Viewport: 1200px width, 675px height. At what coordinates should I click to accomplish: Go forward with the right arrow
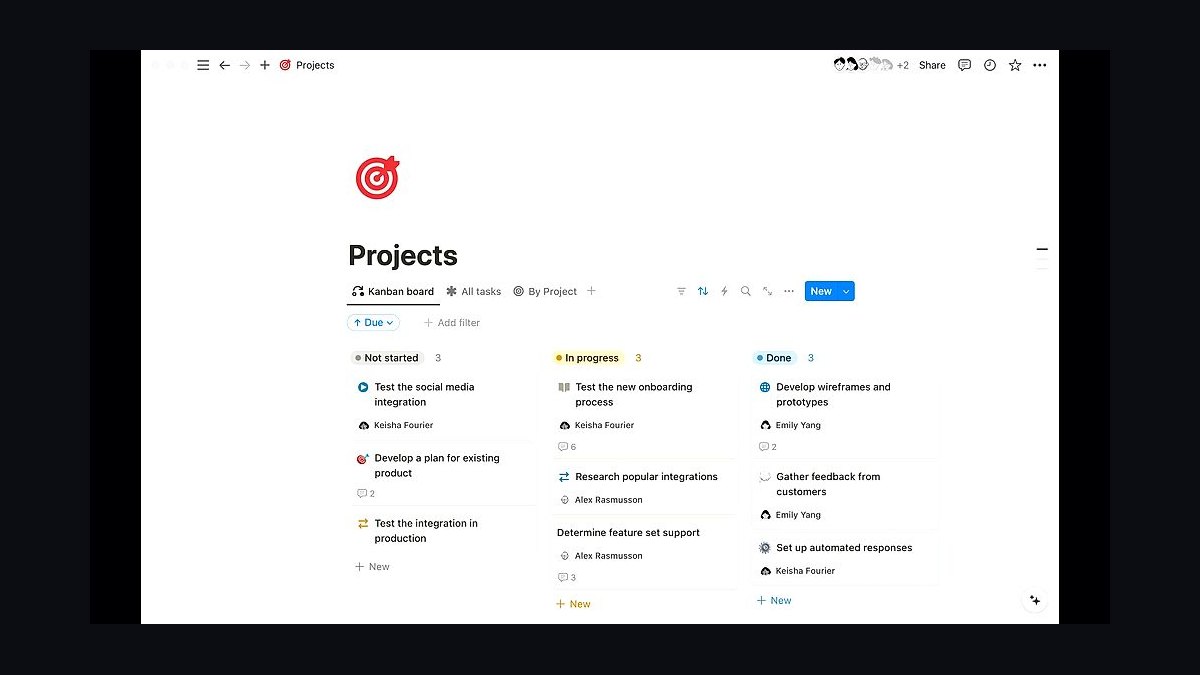click(245, 65)
